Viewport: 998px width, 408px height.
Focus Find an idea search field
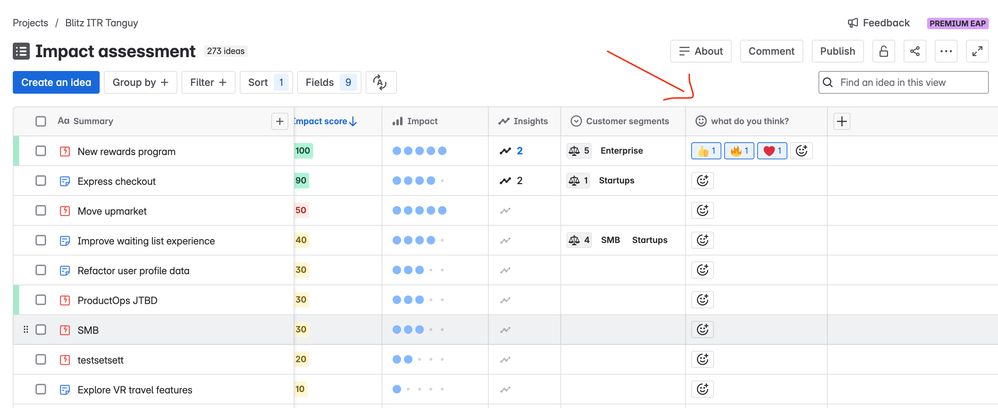(903, 83)
